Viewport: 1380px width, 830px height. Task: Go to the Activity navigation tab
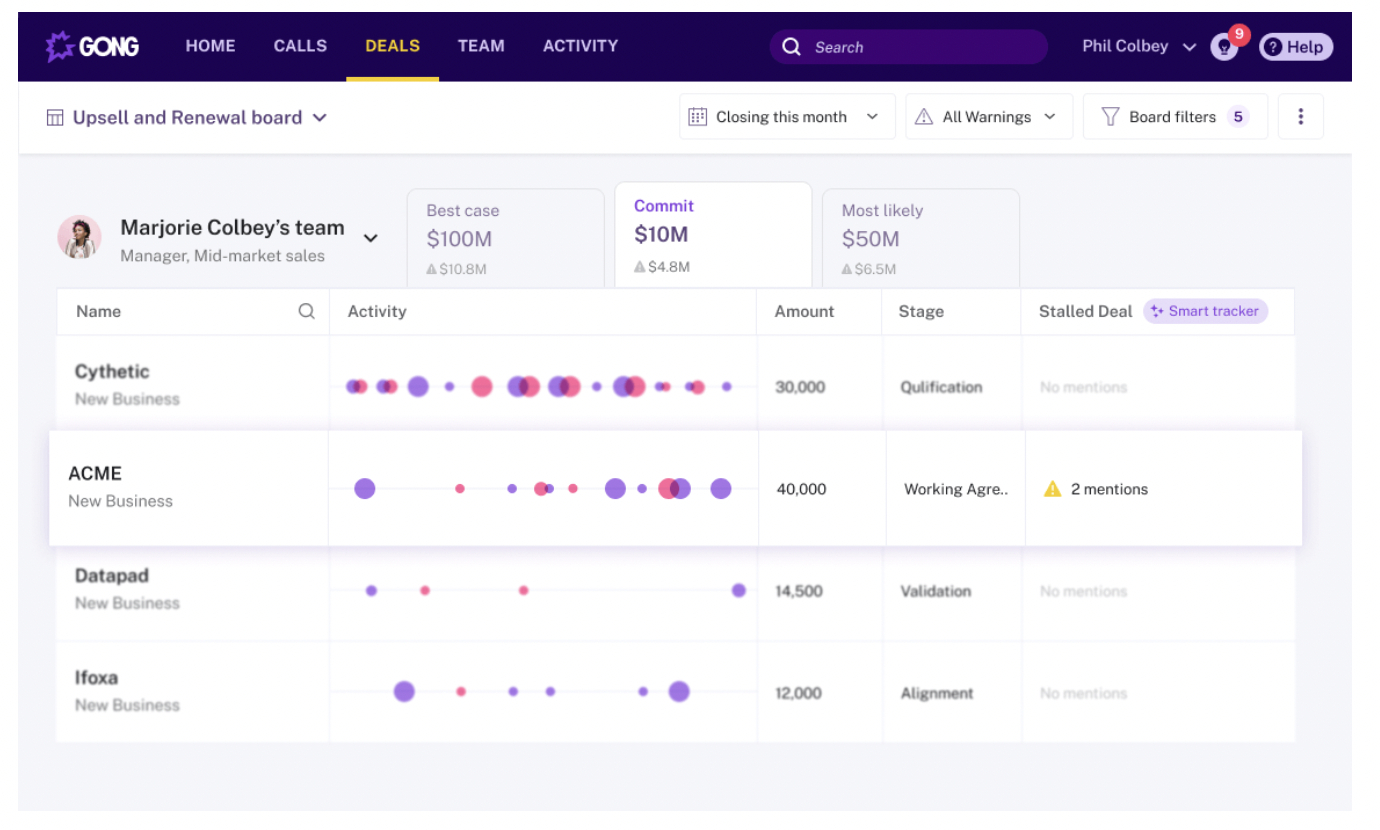click(580, 46)
